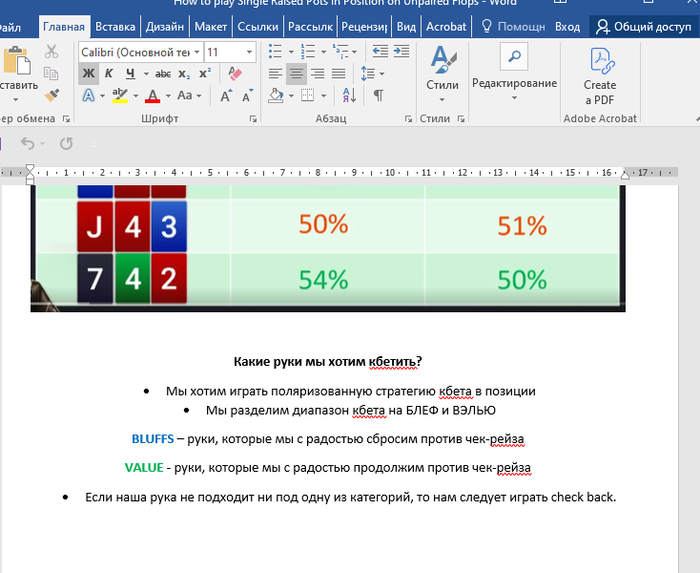Screen dimensions: 700x573
Task: Click heading Какие руки мы хотим кбетить?
Action: [328, 361]
